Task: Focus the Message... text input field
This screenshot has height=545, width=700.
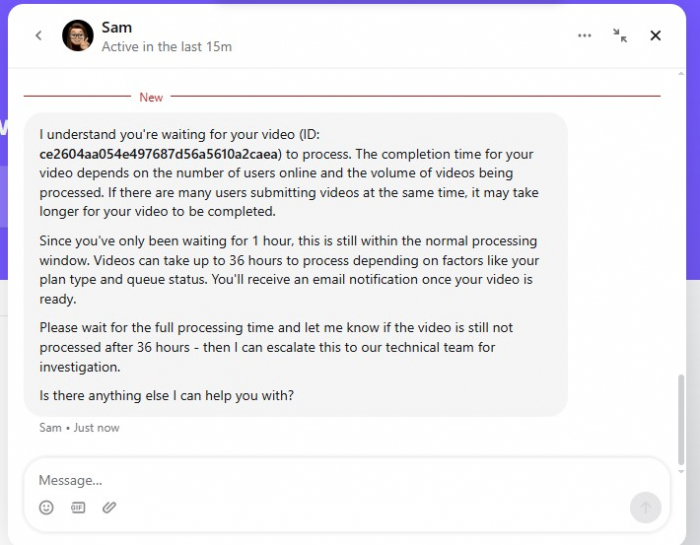Action: tap(330, 480)
